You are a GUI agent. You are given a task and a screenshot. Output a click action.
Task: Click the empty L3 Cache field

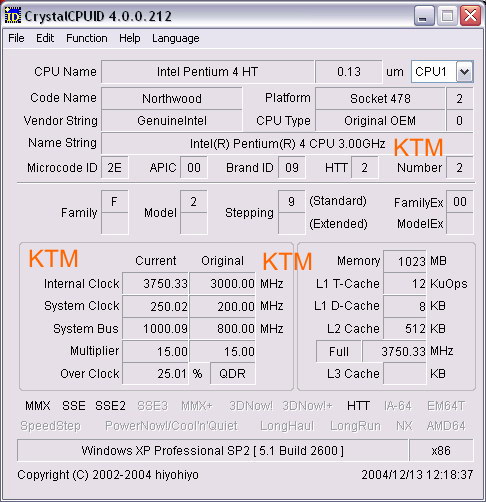(x=405, y=373)
